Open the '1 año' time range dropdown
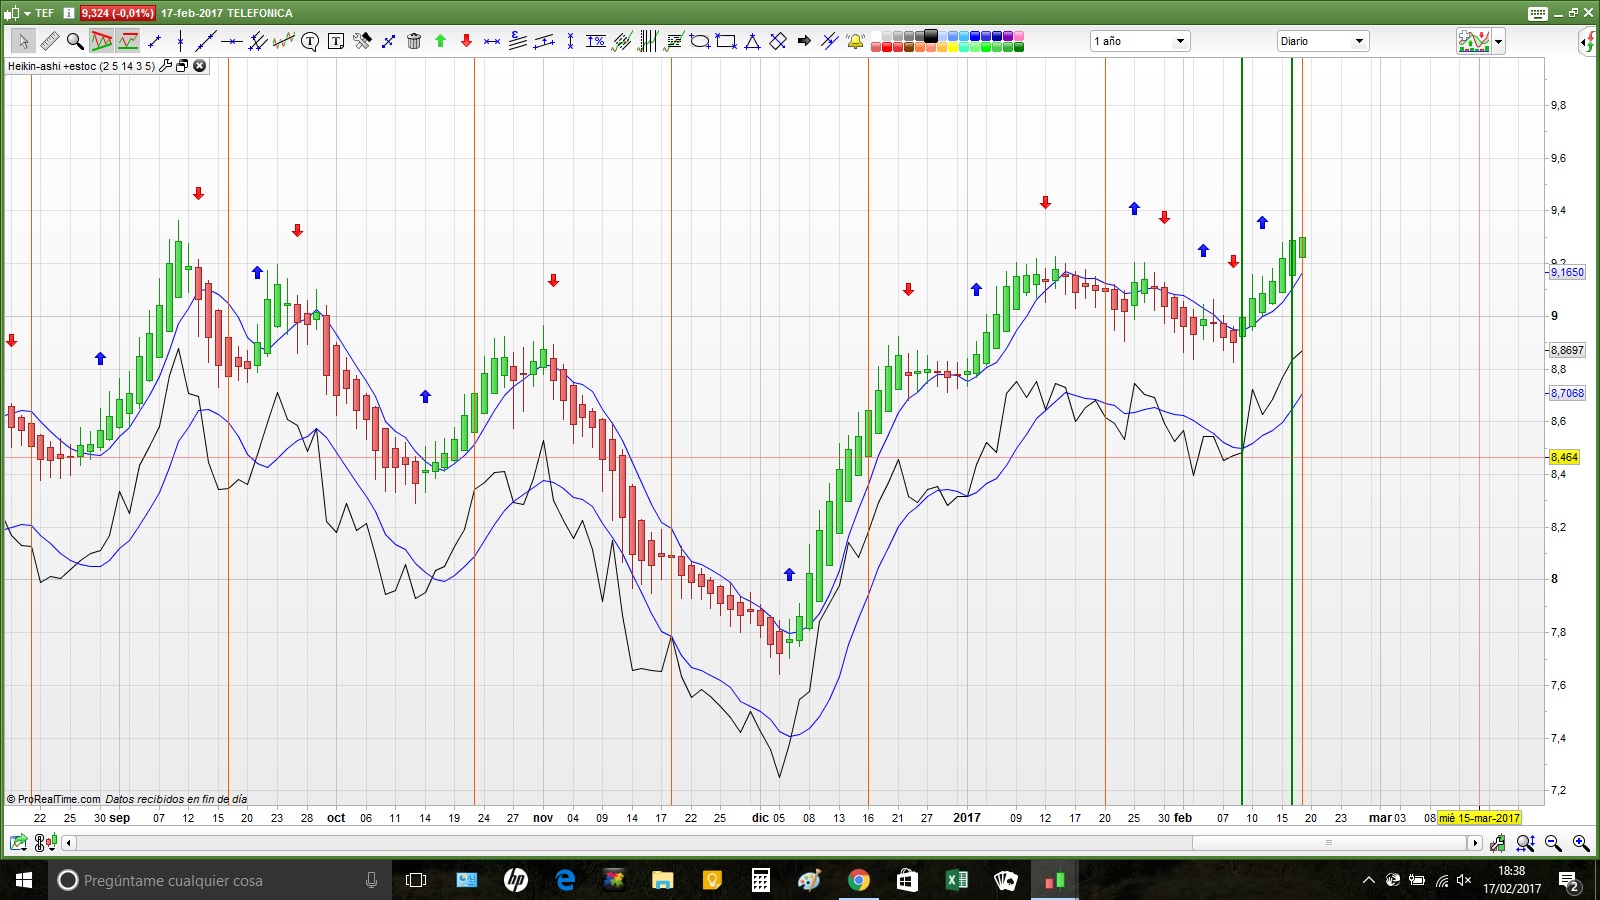 (1140, 41)
